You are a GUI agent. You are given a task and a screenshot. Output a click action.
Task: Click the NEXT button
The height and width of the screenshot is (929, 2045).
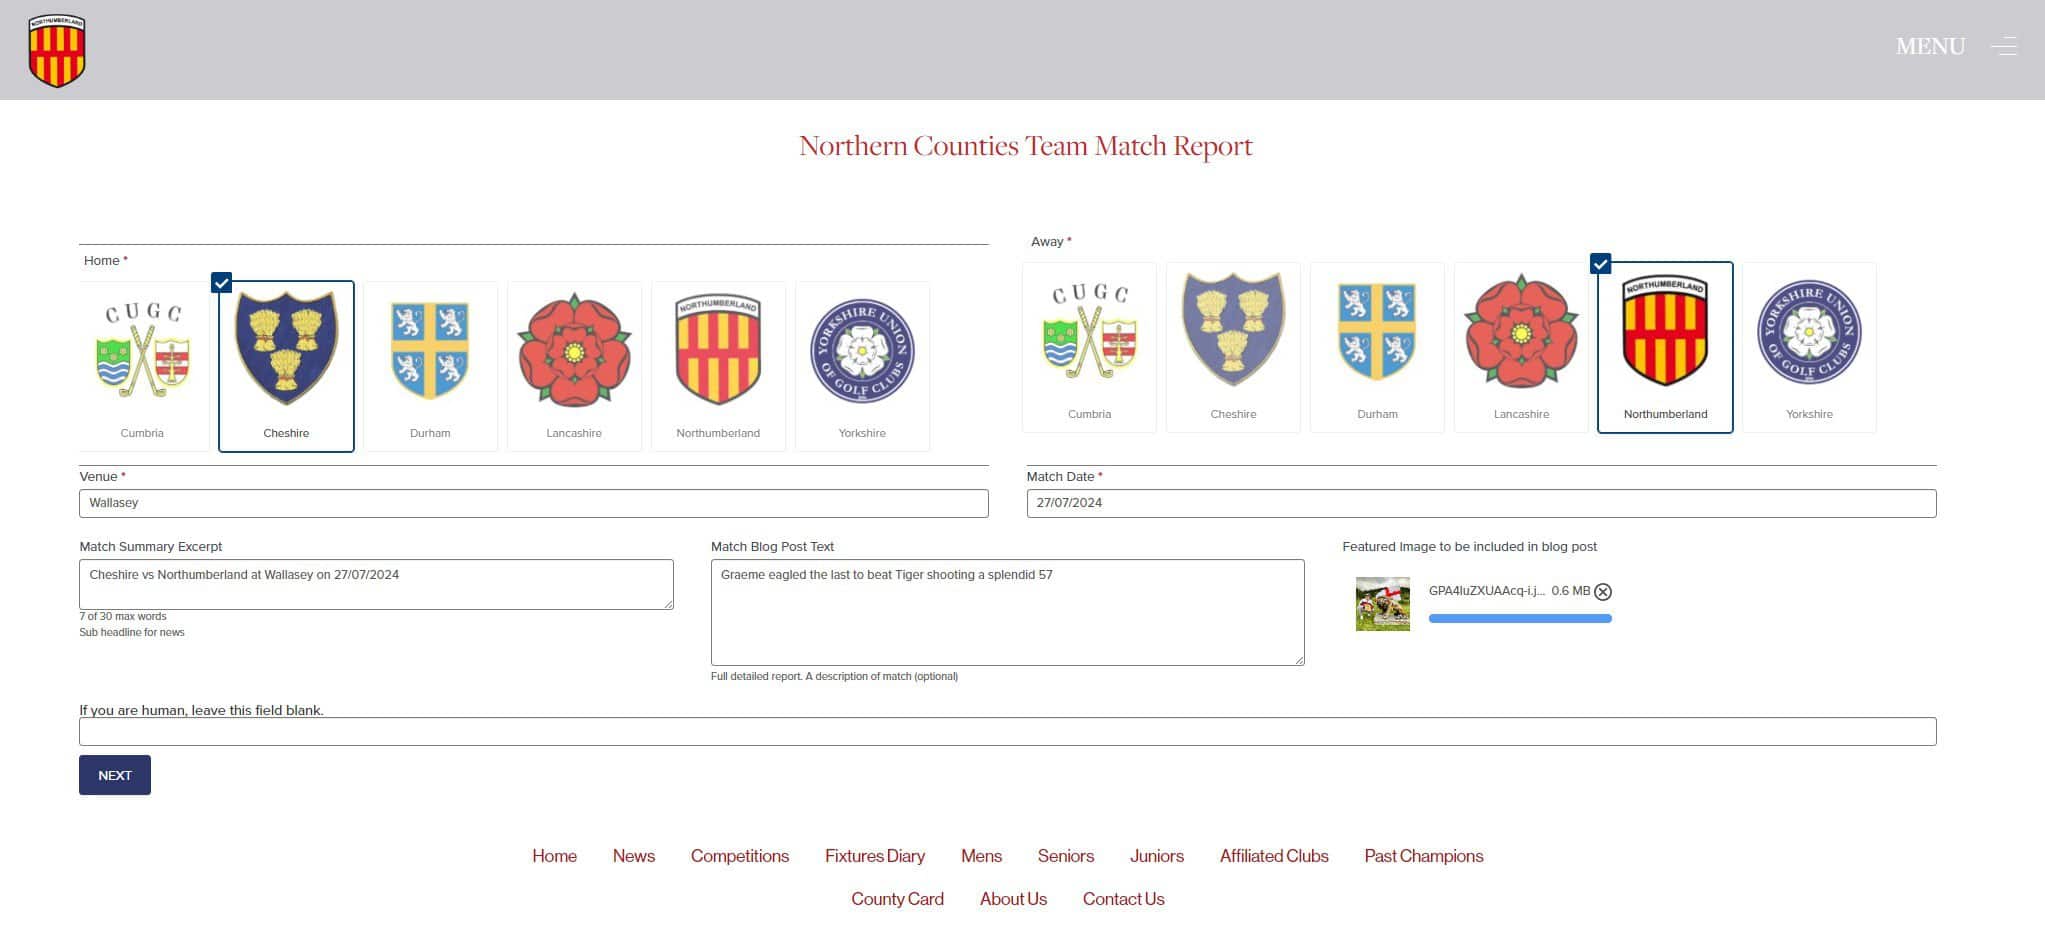(x=115, y=775)
